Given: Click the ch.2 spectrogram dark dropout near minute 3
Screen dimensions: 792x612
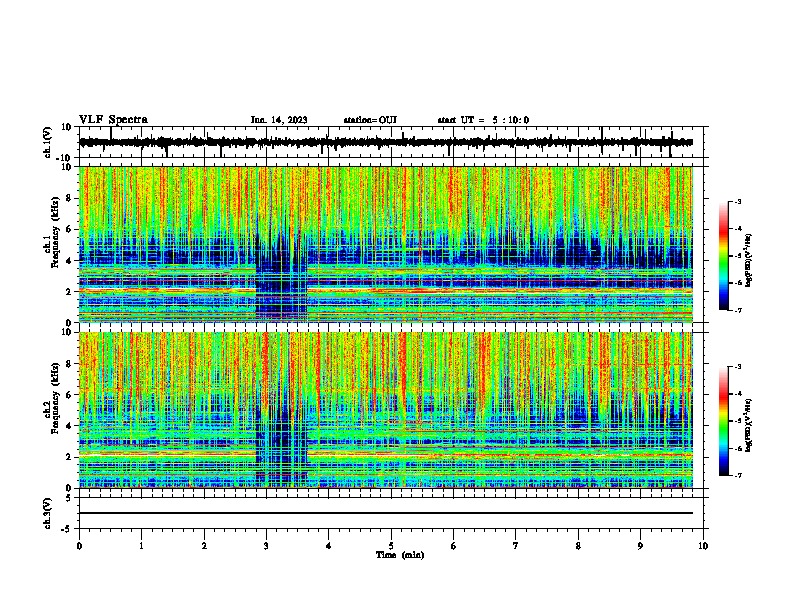Looking at the screenshot, I should 281,439.
